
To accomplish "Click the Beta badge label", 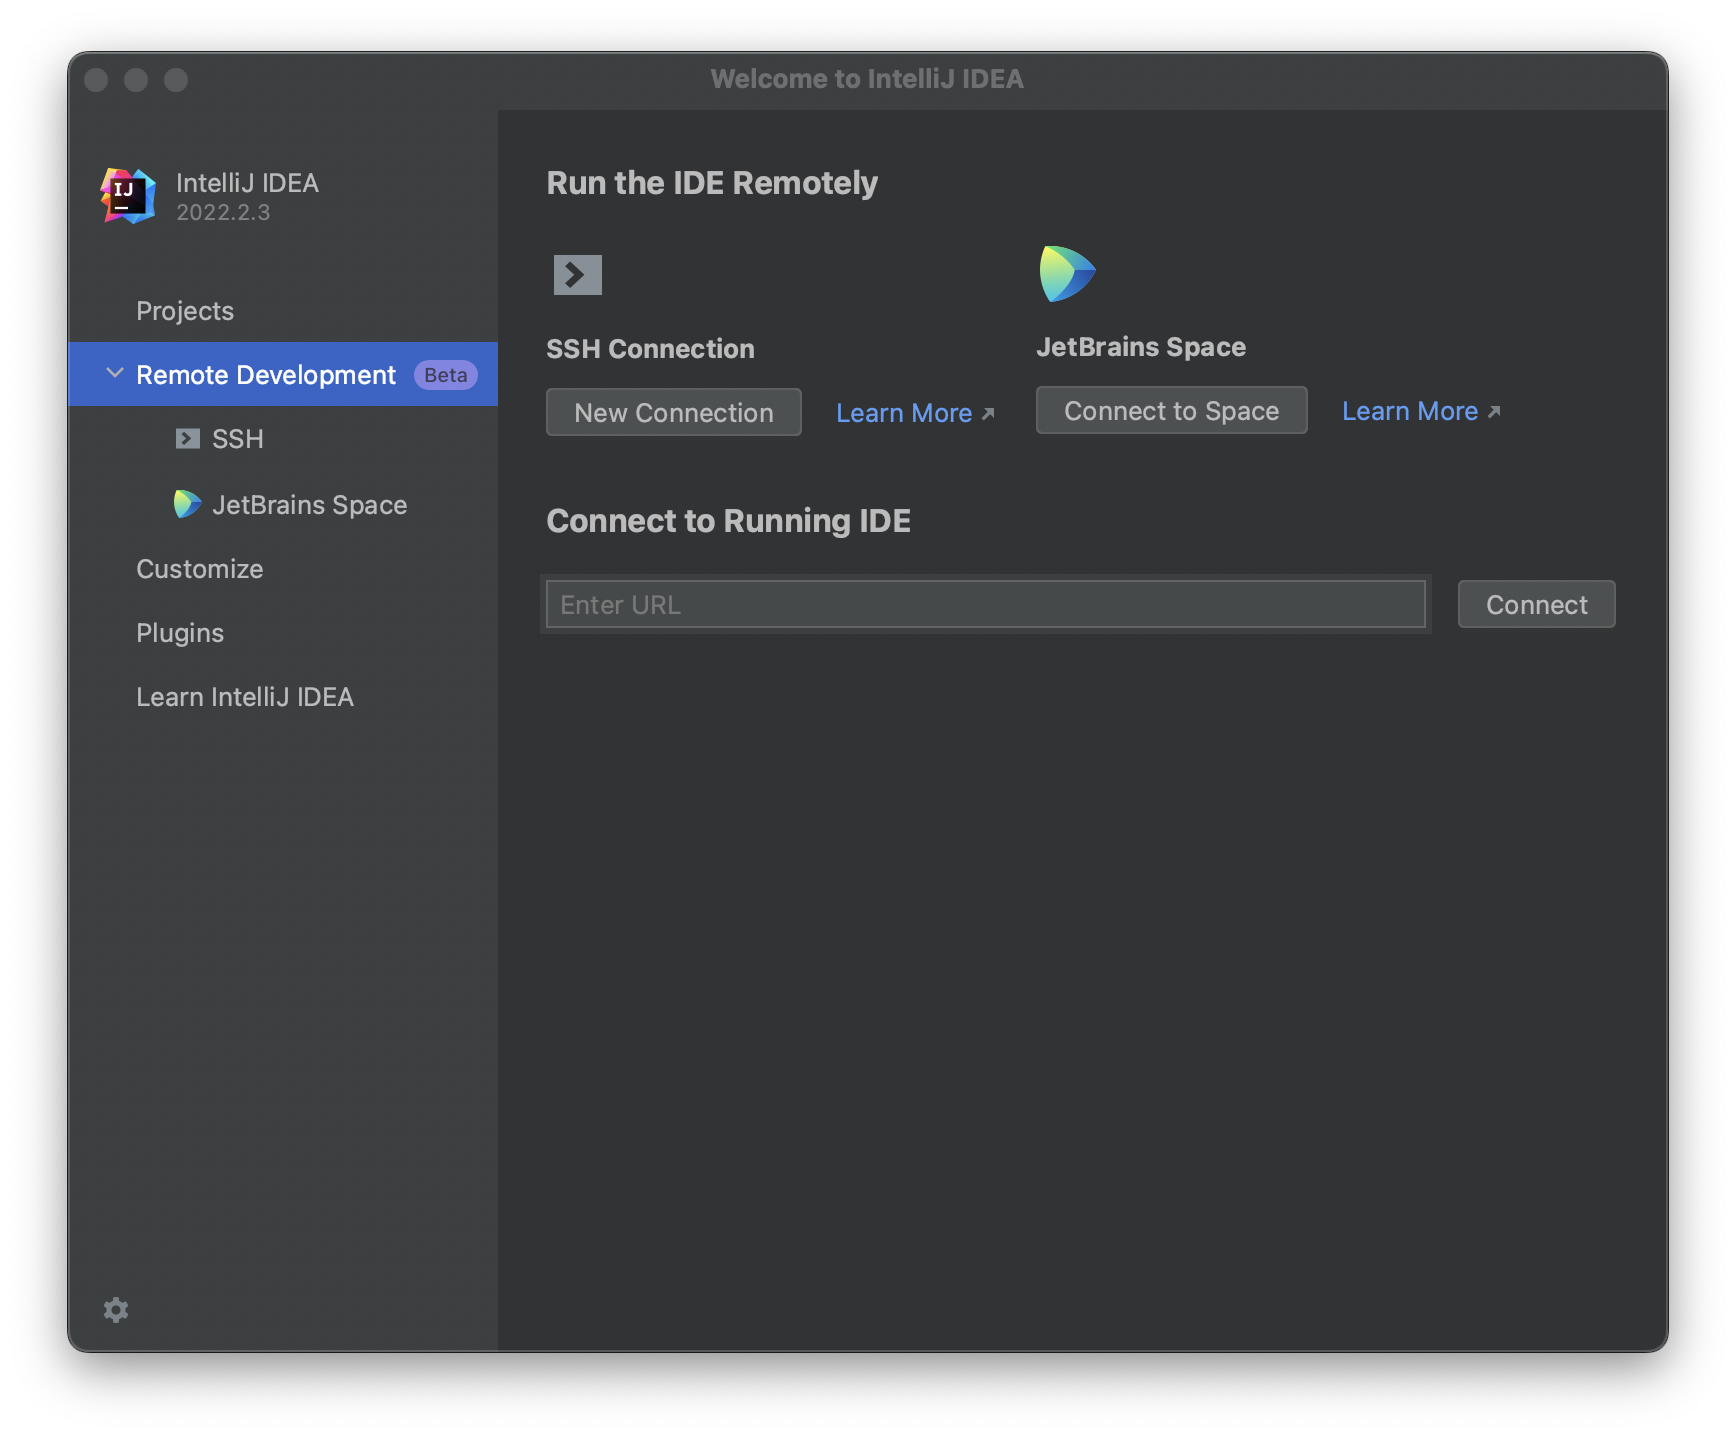I will (446, 374).
